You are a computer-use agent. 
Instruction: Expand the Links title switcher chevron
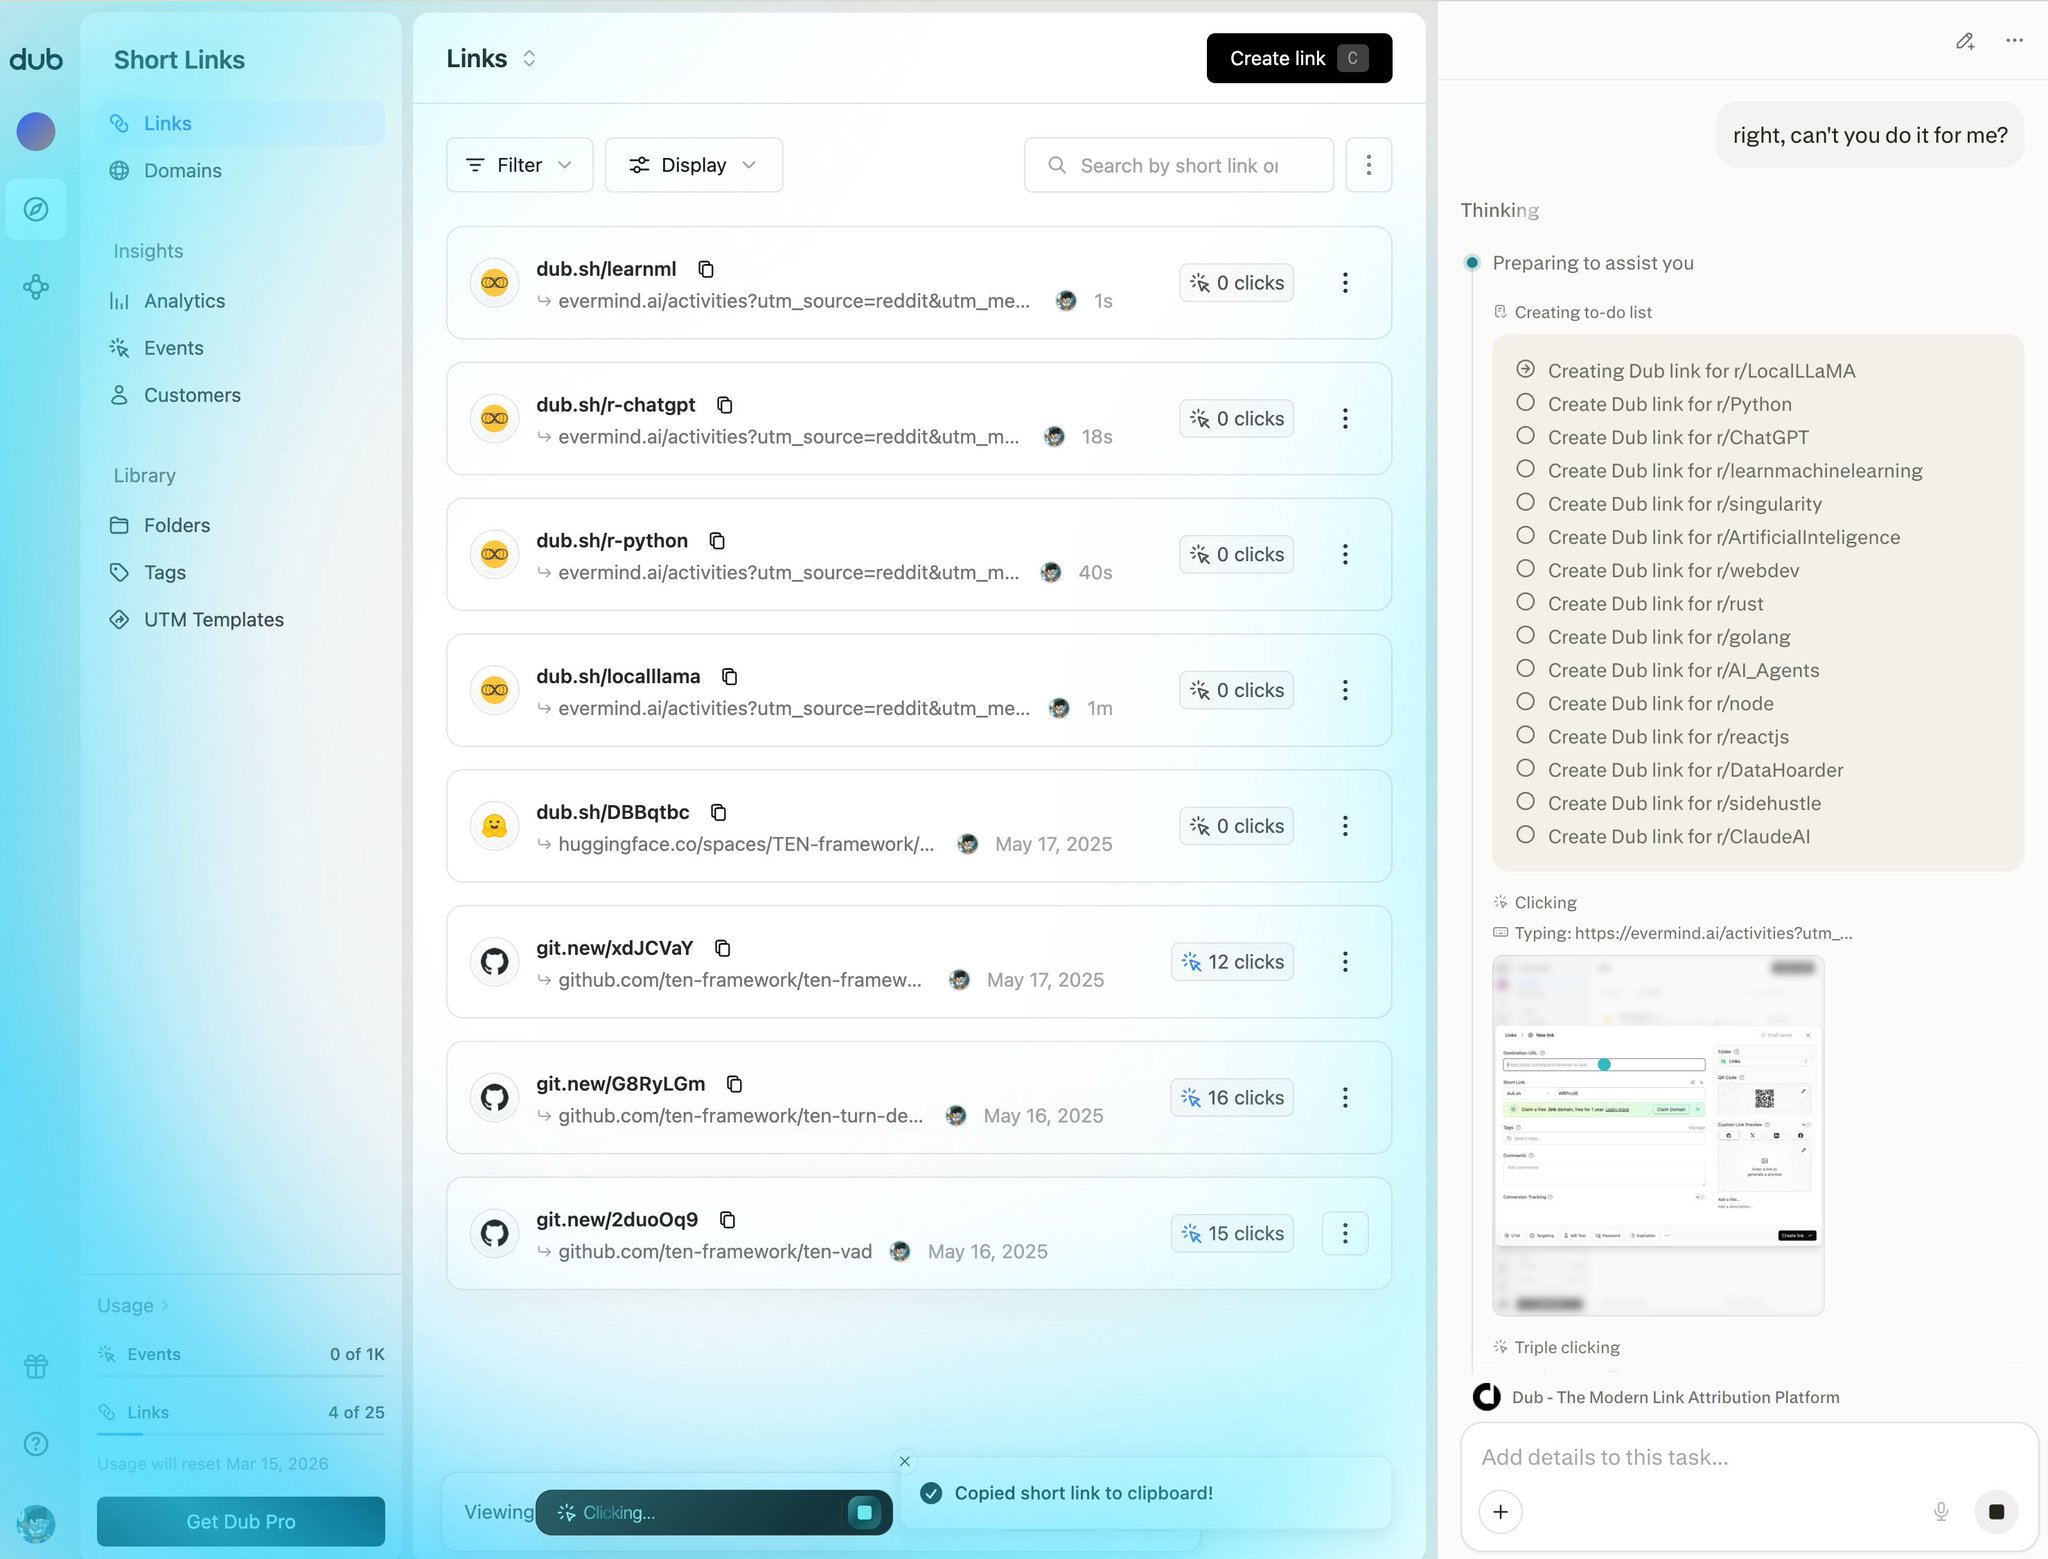[529, 59]
